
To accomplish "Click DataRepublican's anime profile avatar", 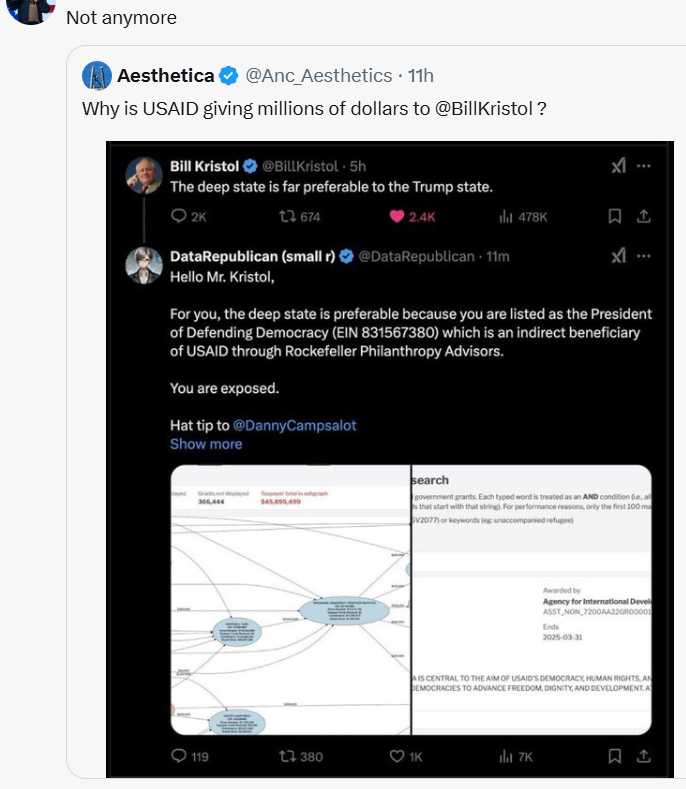I will click(144, 265).
